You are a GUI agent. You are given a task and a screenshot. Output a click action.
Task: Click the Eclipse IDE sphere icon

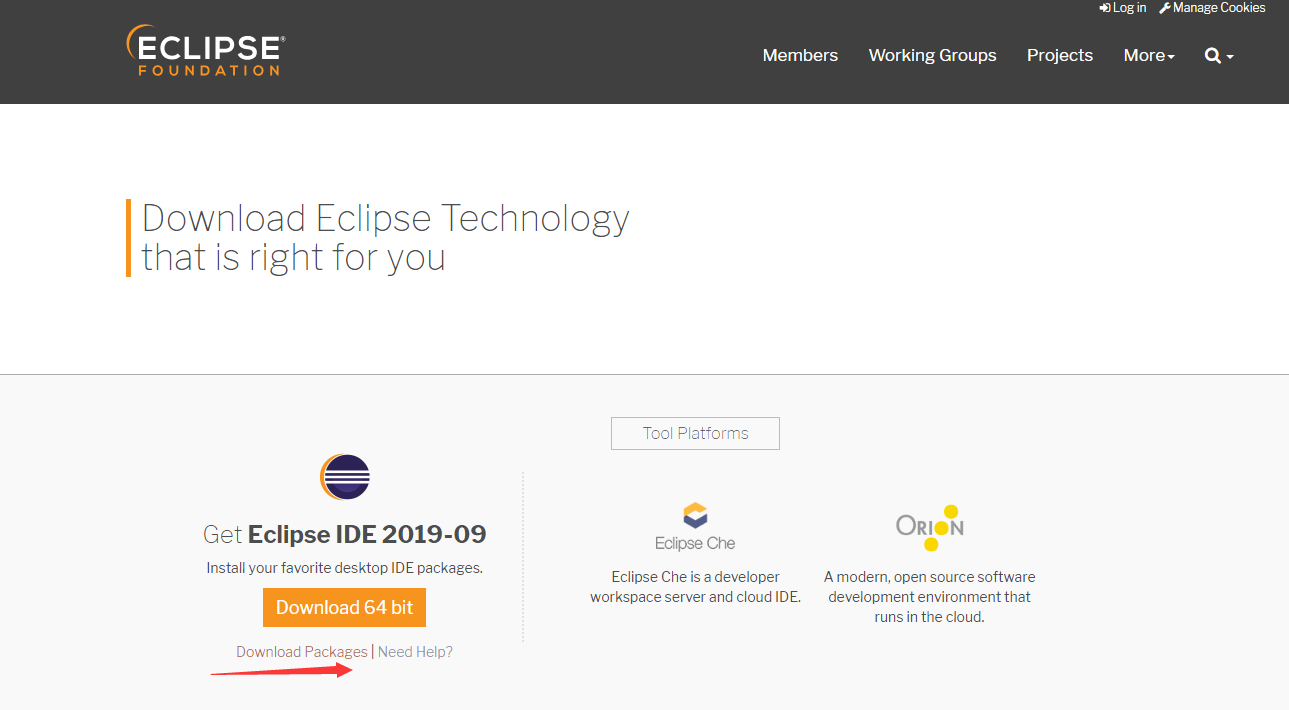click(x=345, y=478)
